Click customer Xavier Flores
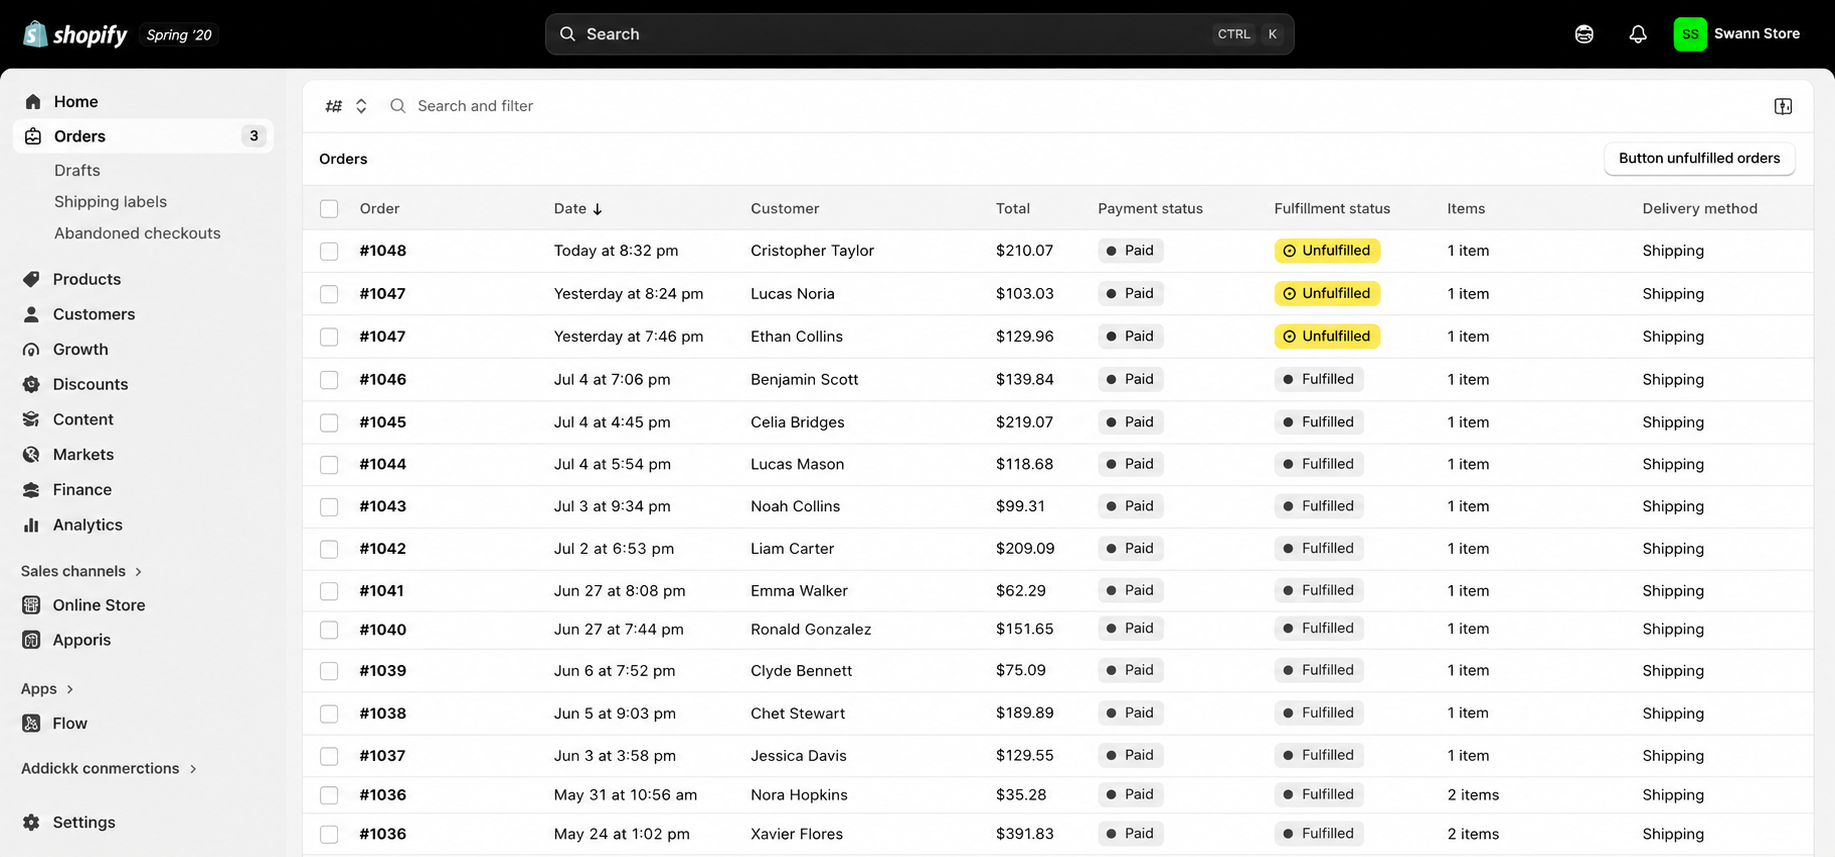The width and height of the screenshot is (1835, 857). click(796, 834)
